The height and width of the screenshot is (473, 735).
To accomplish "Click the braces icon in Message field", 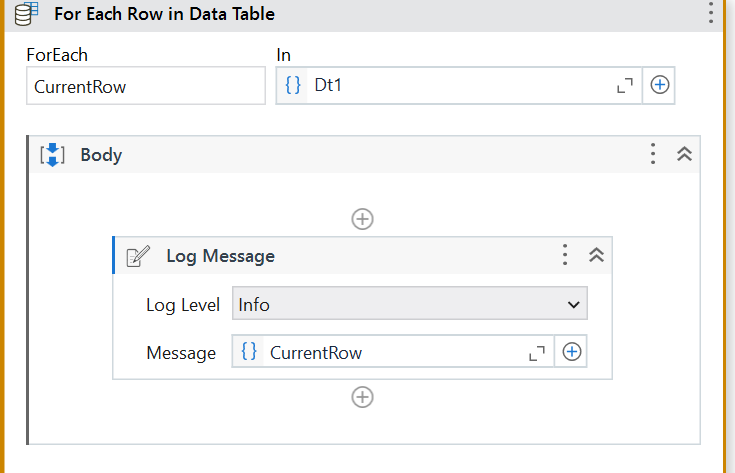I will pyautogui.click(x=249, y=351).
